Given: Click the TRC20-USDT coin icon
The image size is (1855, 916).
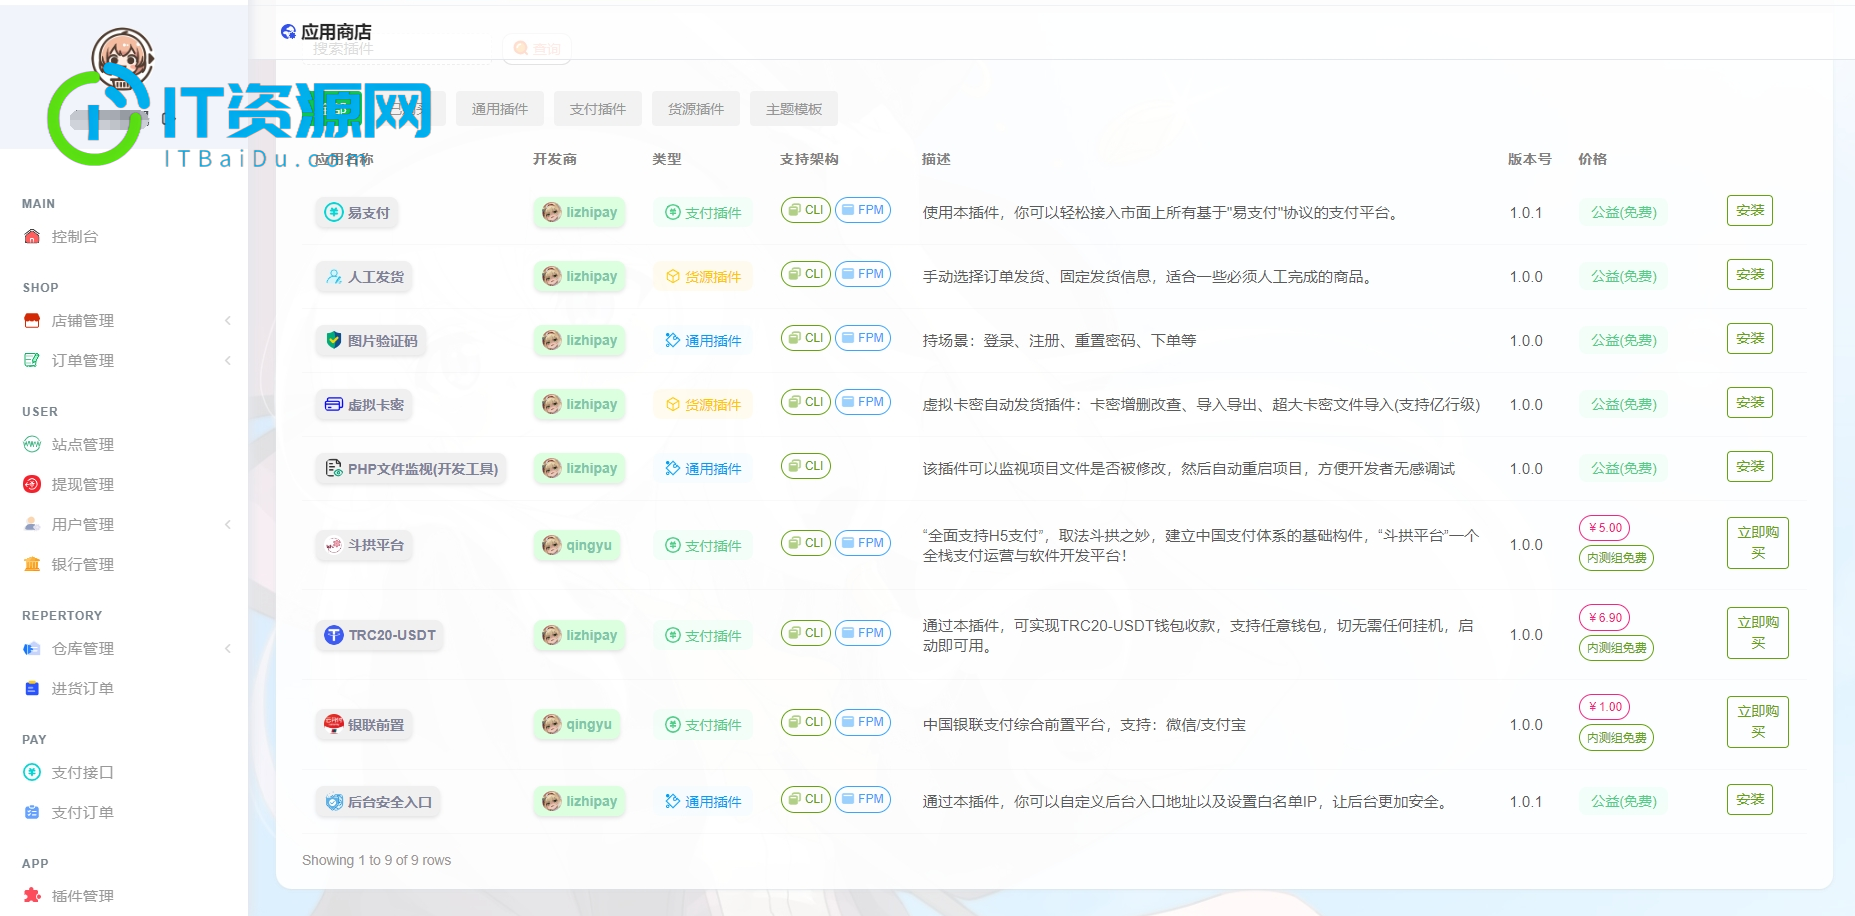Looking at the screenshot, I should [x=334, y=635].
